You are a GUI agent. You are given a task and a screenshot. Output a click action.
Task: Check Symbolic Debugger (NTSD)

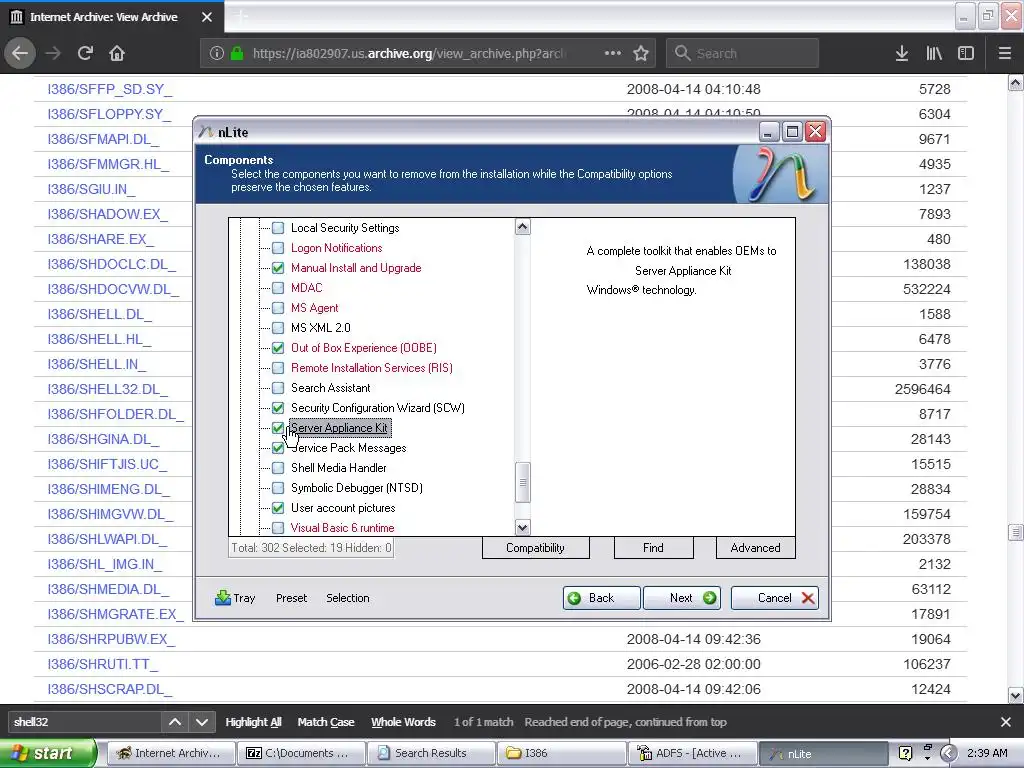(x=278, y=488)
